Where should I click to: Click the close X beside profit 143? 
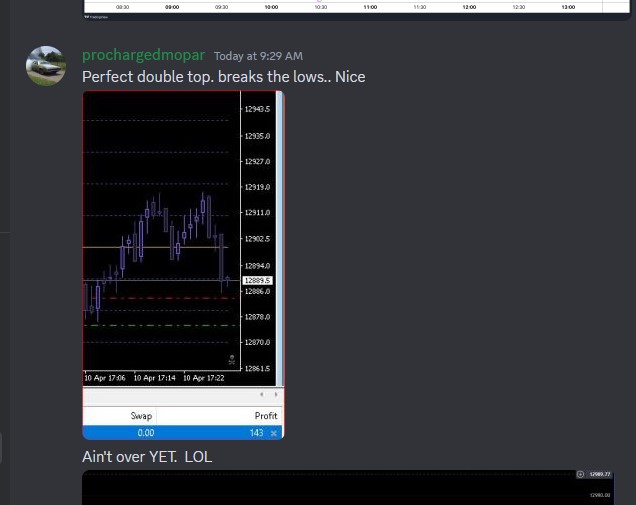coord(274,433)
